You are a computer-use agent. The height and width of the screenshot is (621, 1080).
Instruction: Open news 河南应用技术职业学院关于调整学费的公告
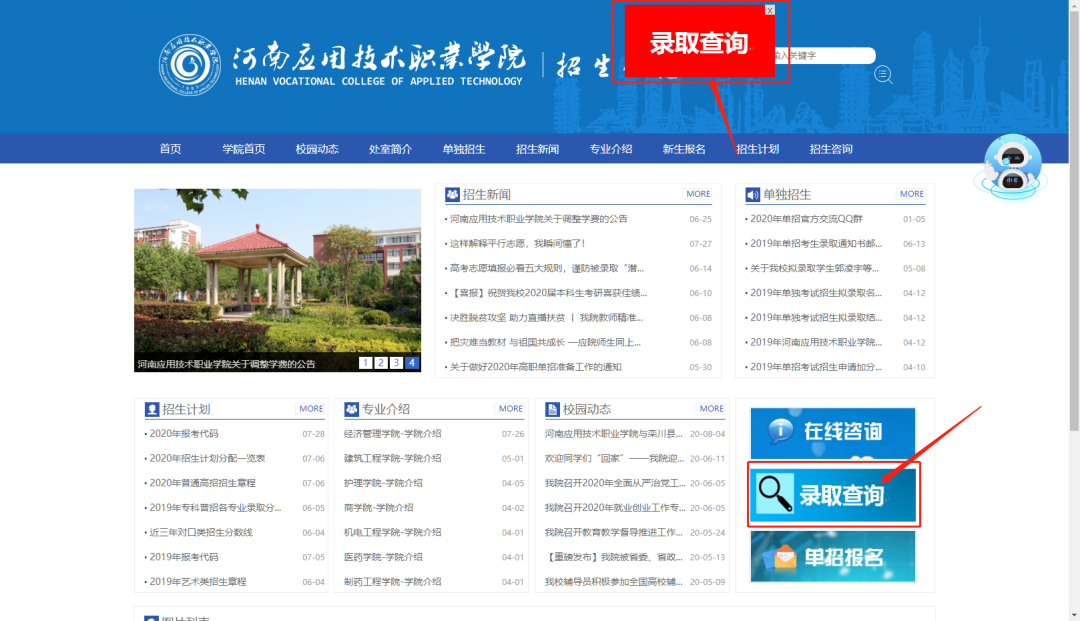point(539,219)
